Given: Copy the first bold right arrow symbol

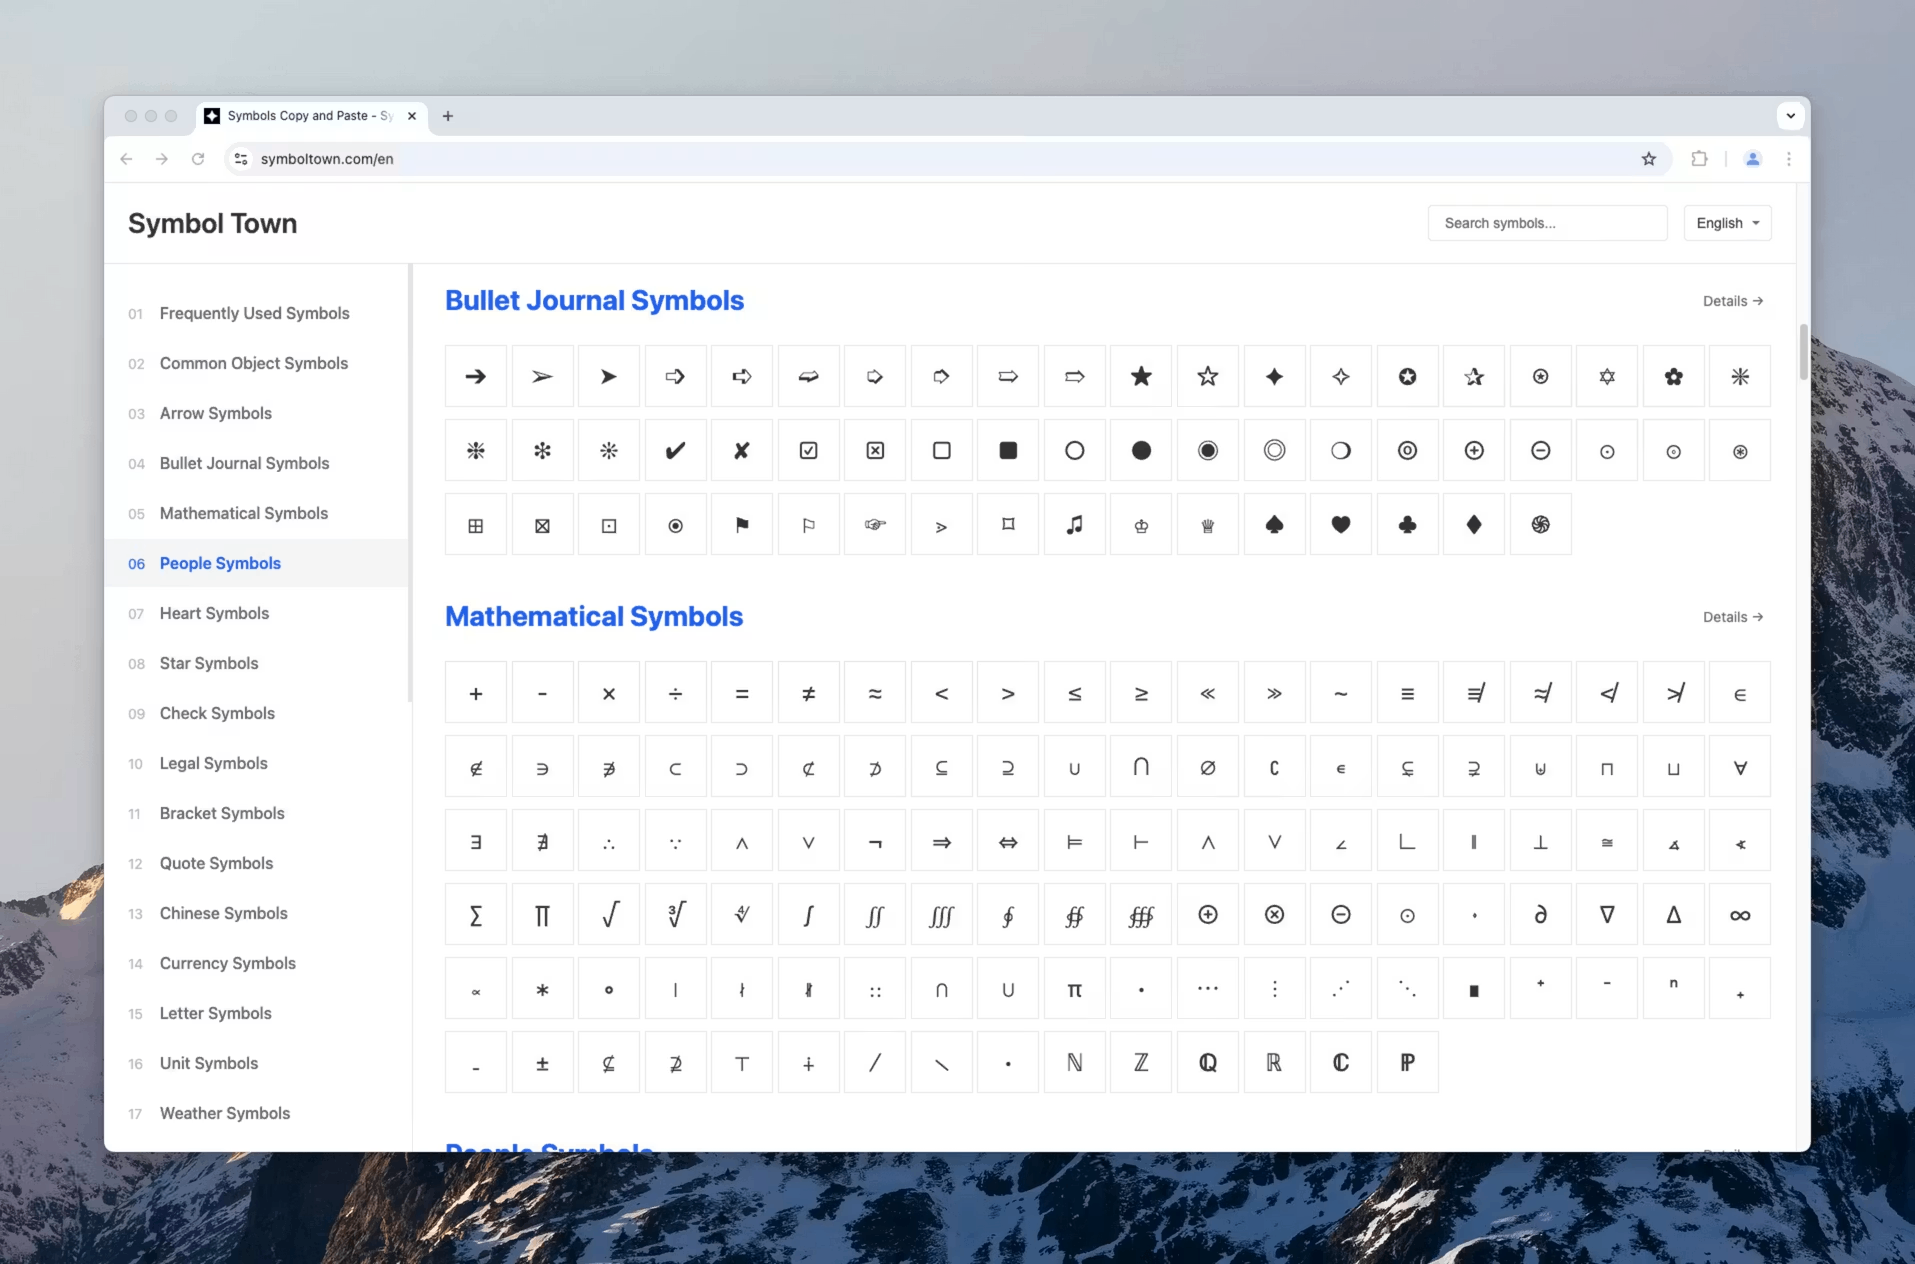Looking at the screenshot, I should (x=476, y=376).
